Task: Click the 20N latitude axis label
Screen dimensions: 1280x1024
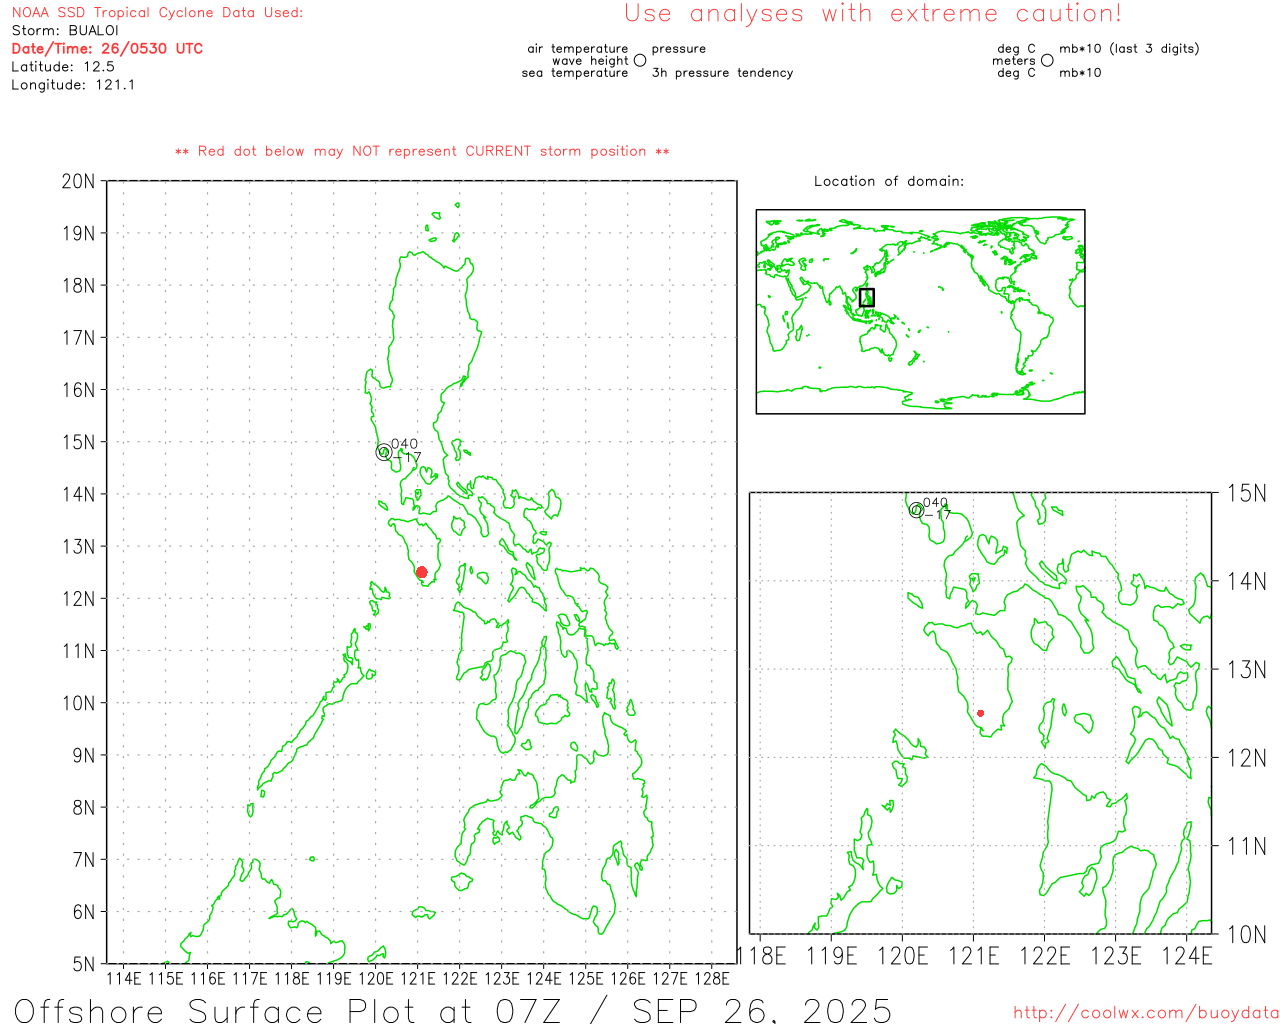Action: tap(79, 181)
